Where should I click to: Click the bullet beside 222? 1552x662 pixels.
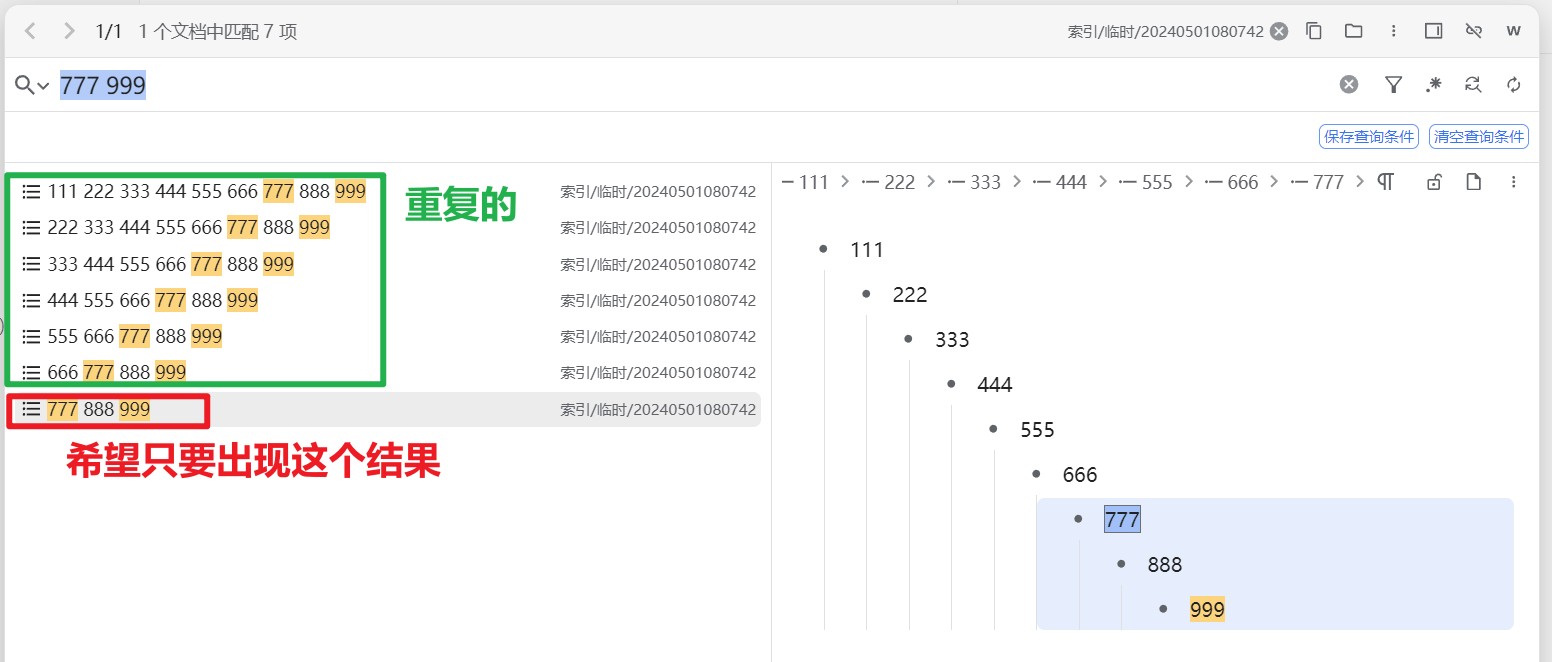[x=866, y=293]
